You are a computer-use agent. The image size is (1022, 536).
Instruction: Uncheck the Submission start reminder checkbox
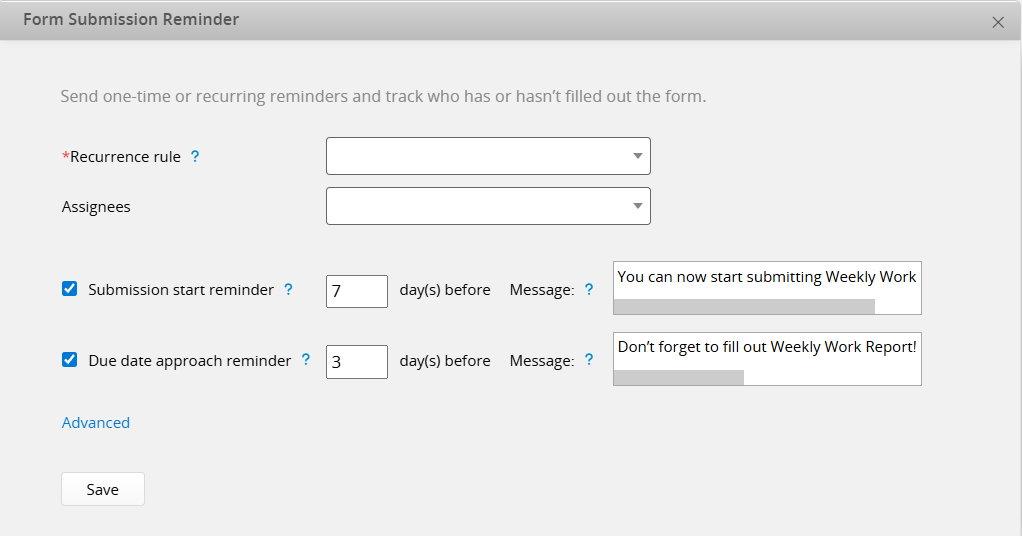point(70,290)
